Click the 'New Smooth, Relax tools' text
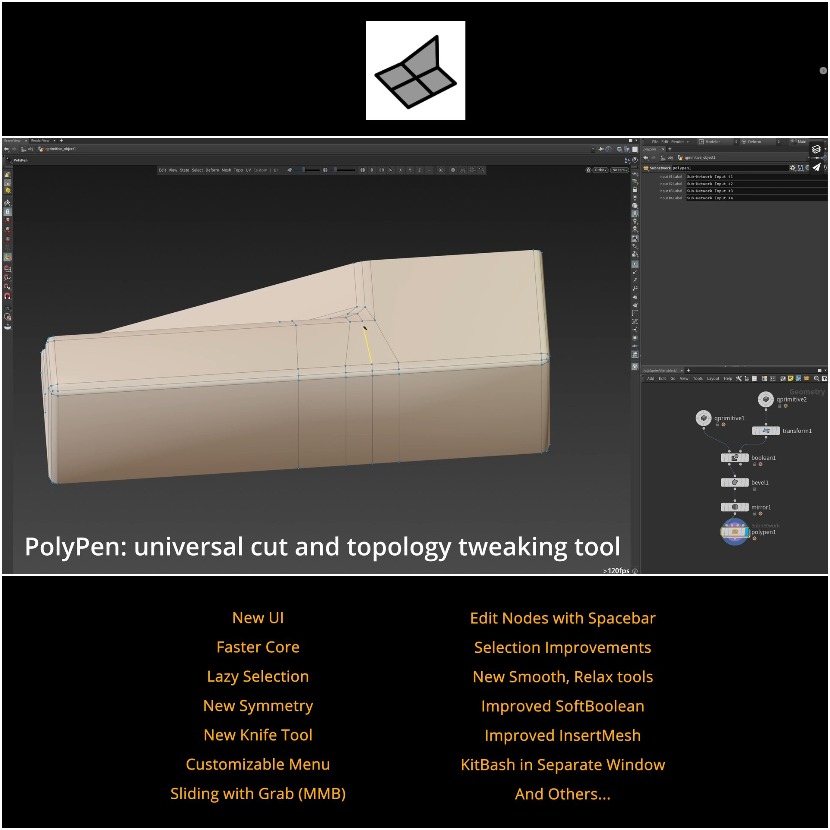The height and width of the screenshot is (830, 830). [563, 676]
